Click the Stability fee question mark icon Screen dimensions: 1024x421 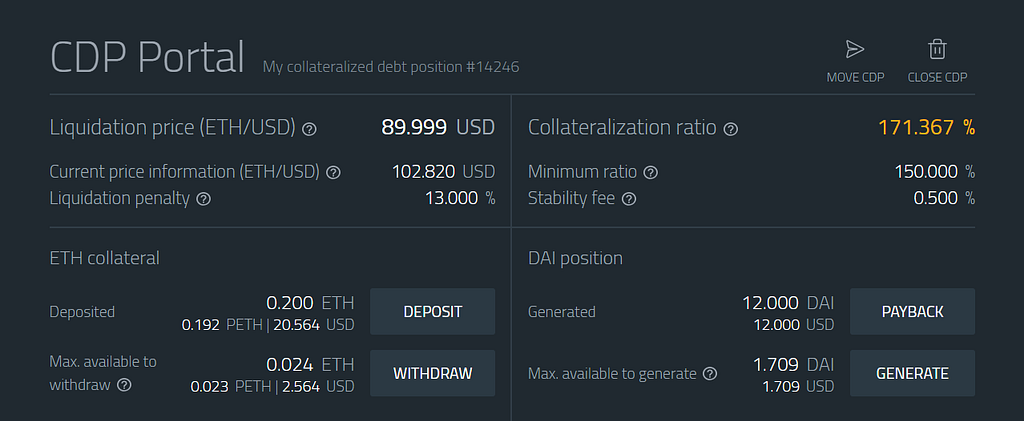(629, 199)
